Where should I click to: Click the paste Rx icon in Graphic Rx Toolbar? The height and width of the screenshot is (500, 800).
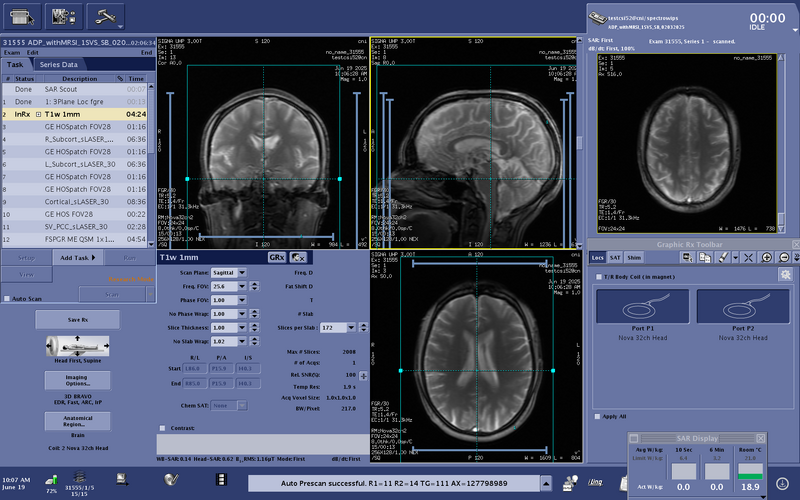[x=705, y=258]
